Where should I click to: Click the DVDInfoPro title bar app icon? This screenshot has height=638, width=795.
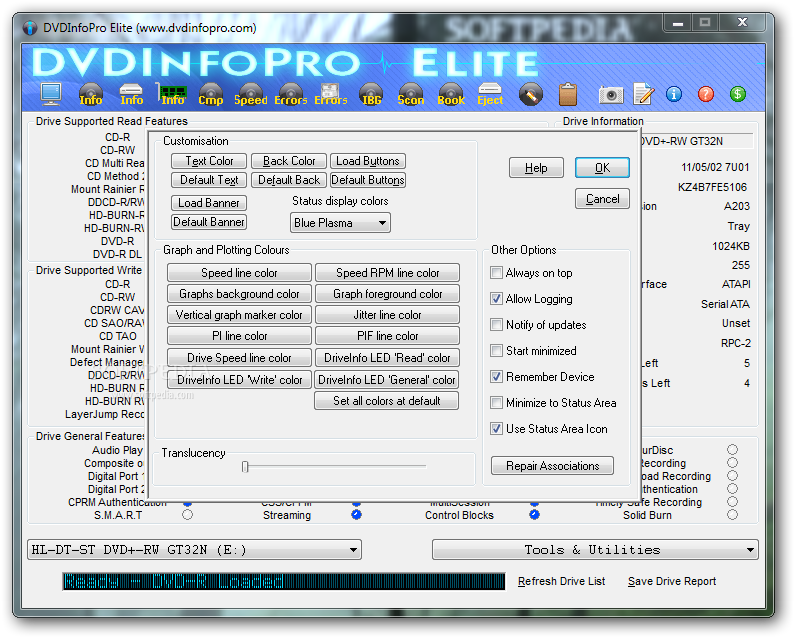(30, 28)
